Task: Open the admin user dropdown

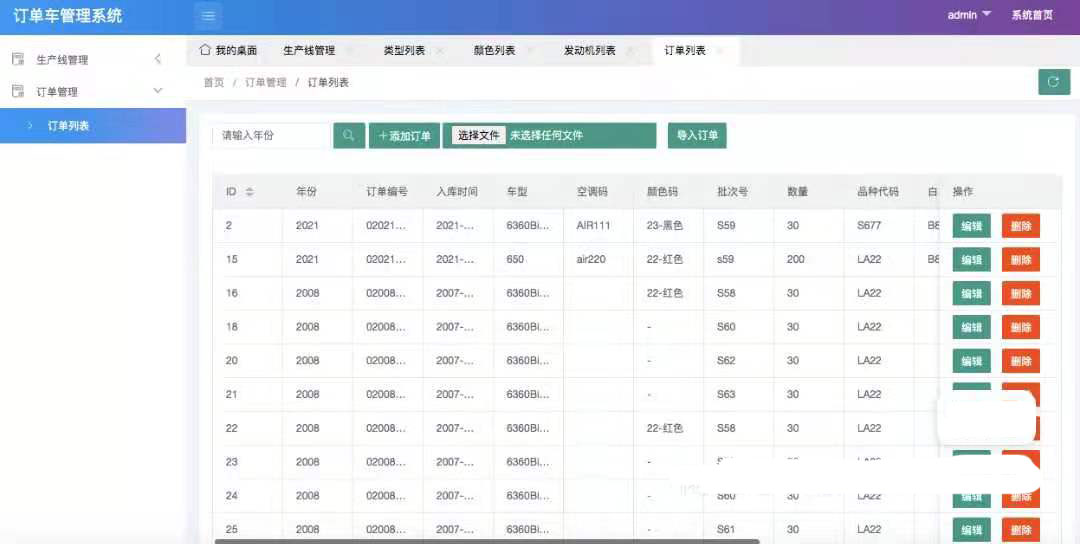Action: click(969, 15)
